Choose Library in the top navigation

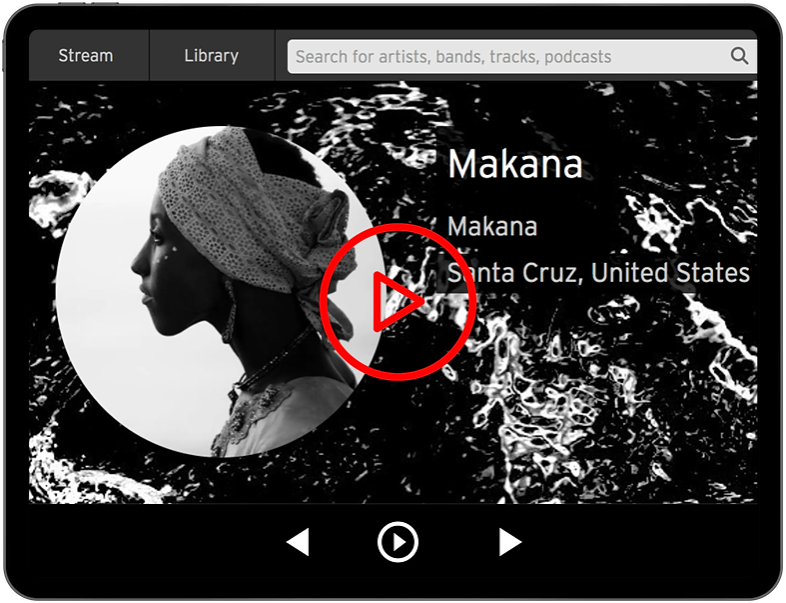(x=211, y=56)
